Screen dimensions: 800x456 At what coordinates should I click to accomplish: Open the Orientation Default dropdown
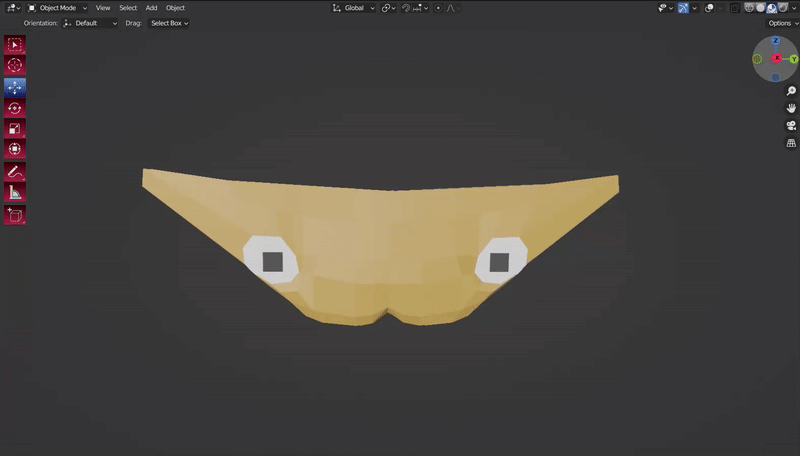[x=90, y=23]
